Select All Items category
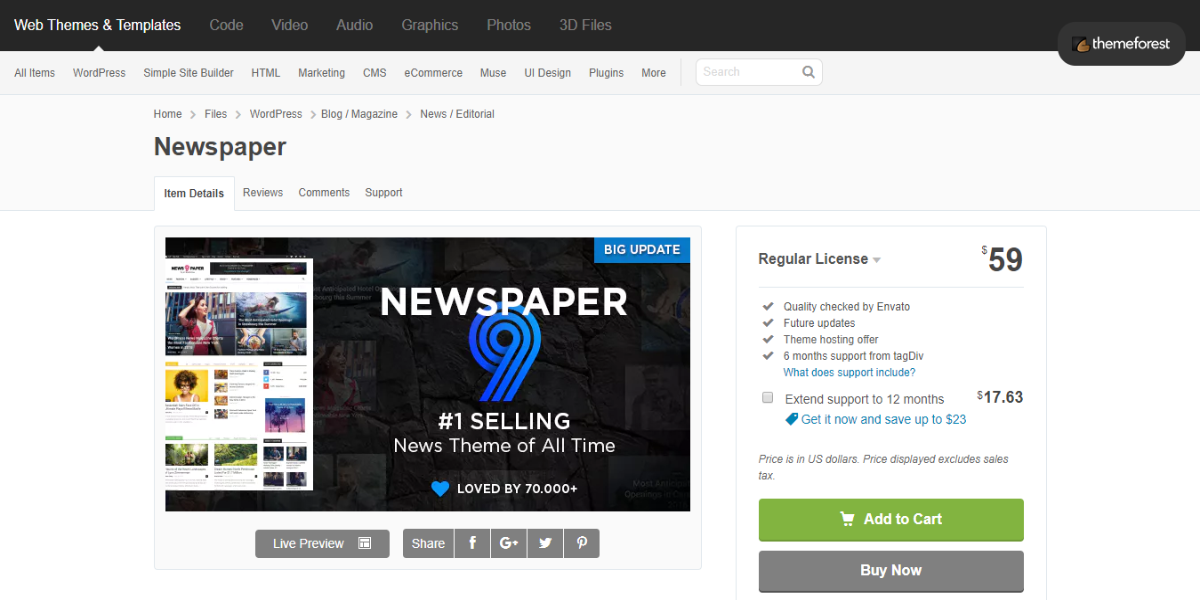Viewport: 1200px width, 600px height. coord(35,73)
